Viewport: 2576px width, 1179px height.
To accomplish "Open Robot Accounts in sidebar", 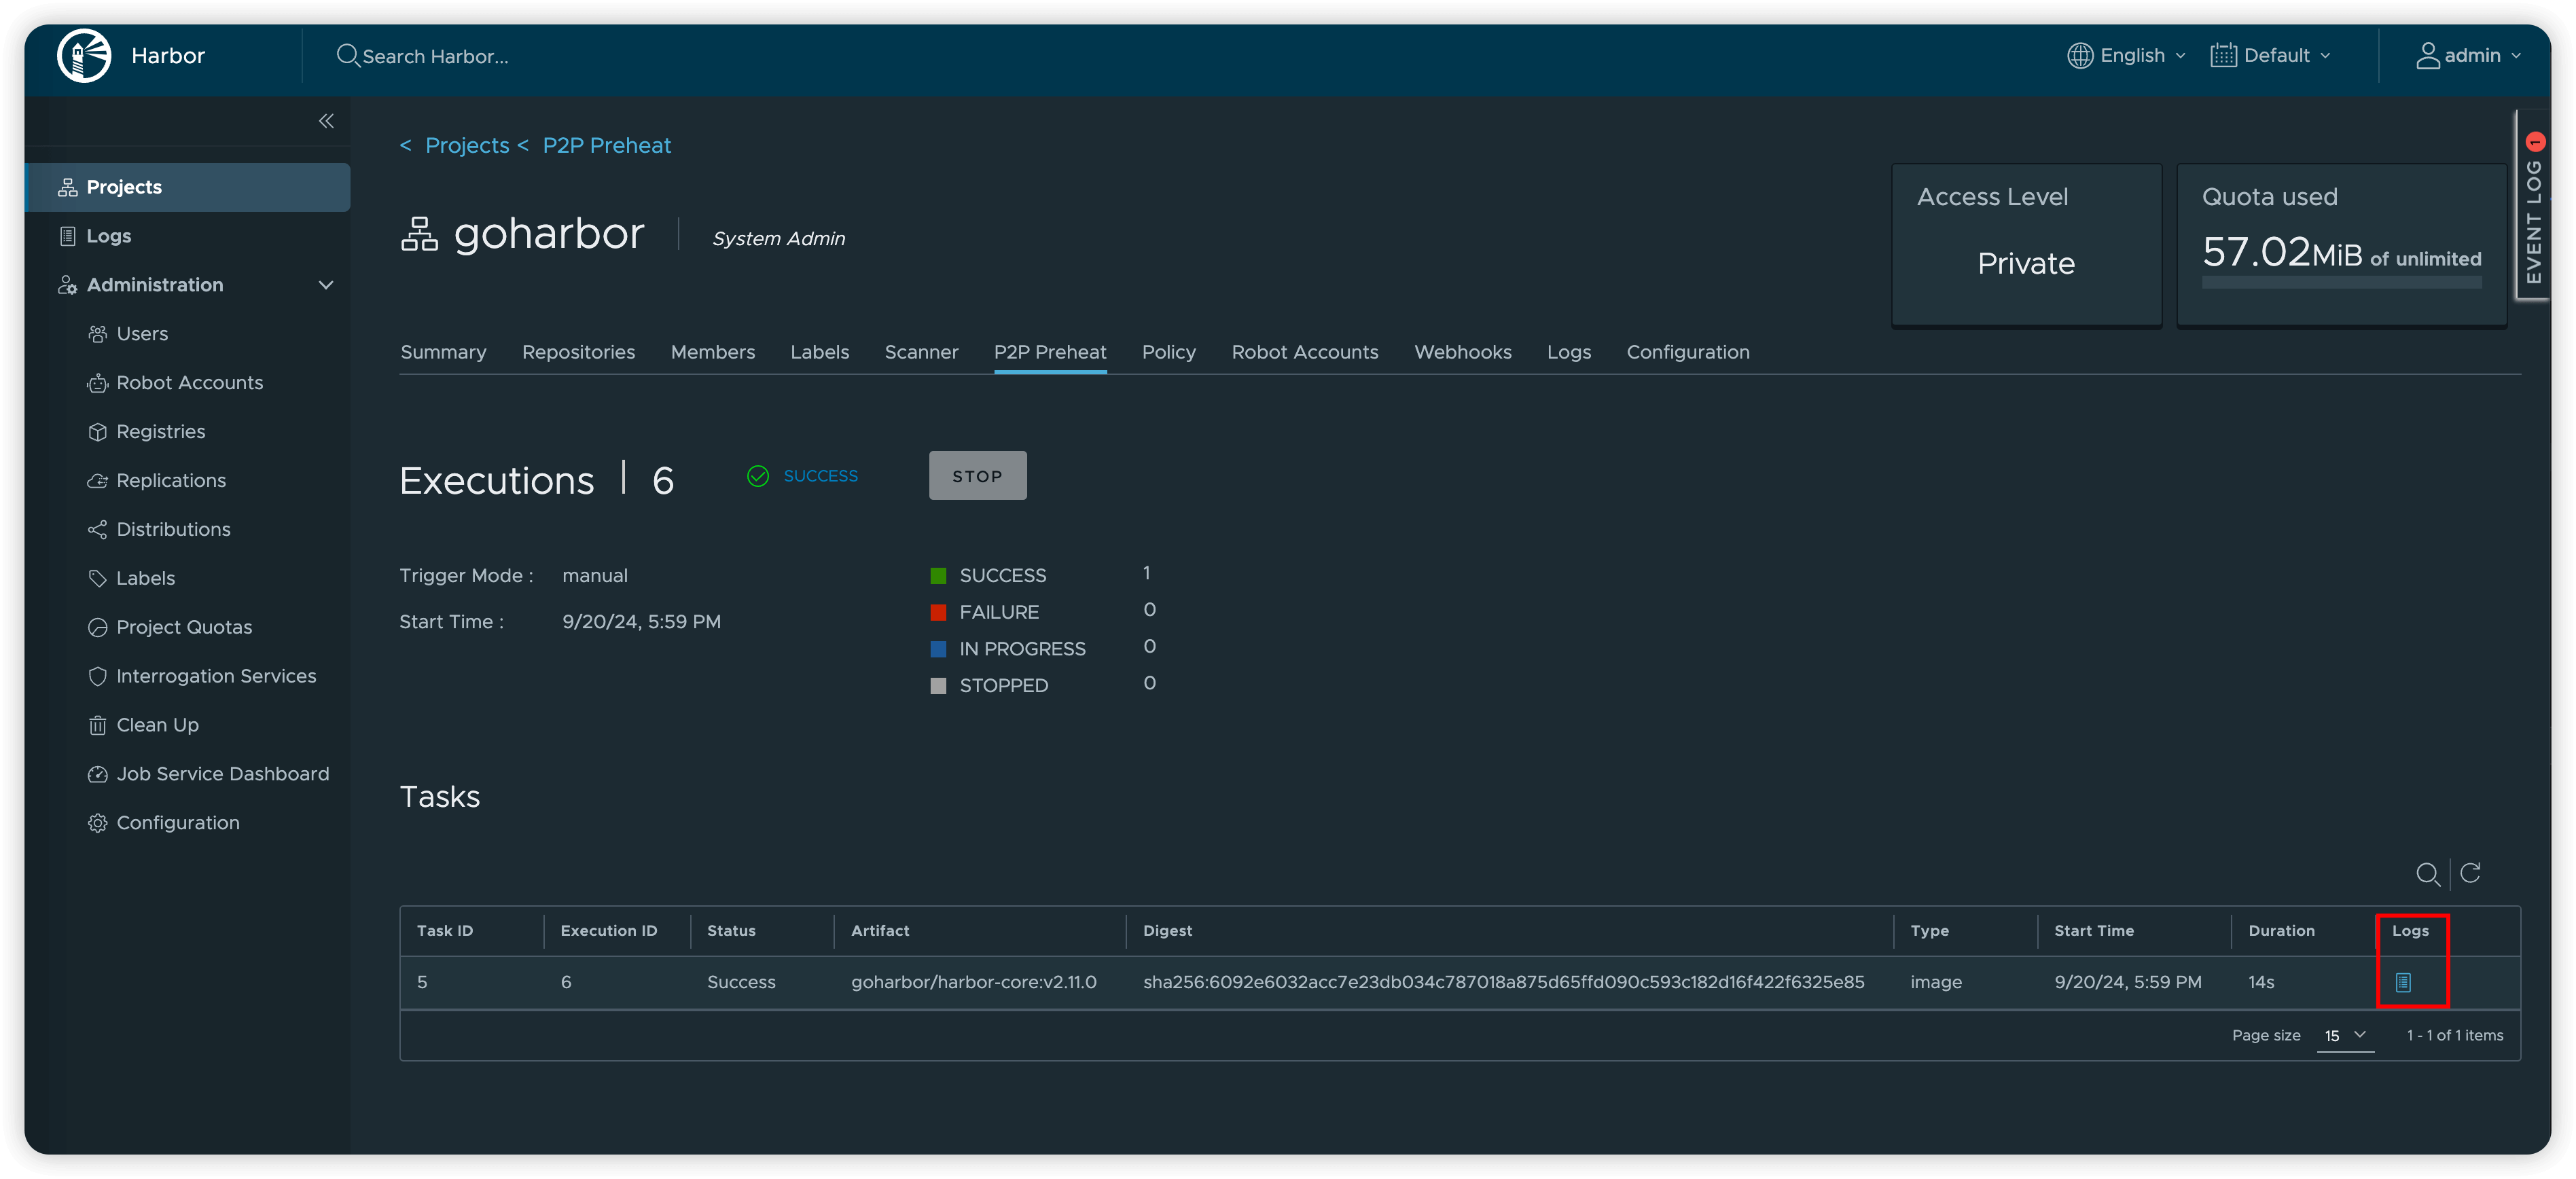I will [189, 383].
